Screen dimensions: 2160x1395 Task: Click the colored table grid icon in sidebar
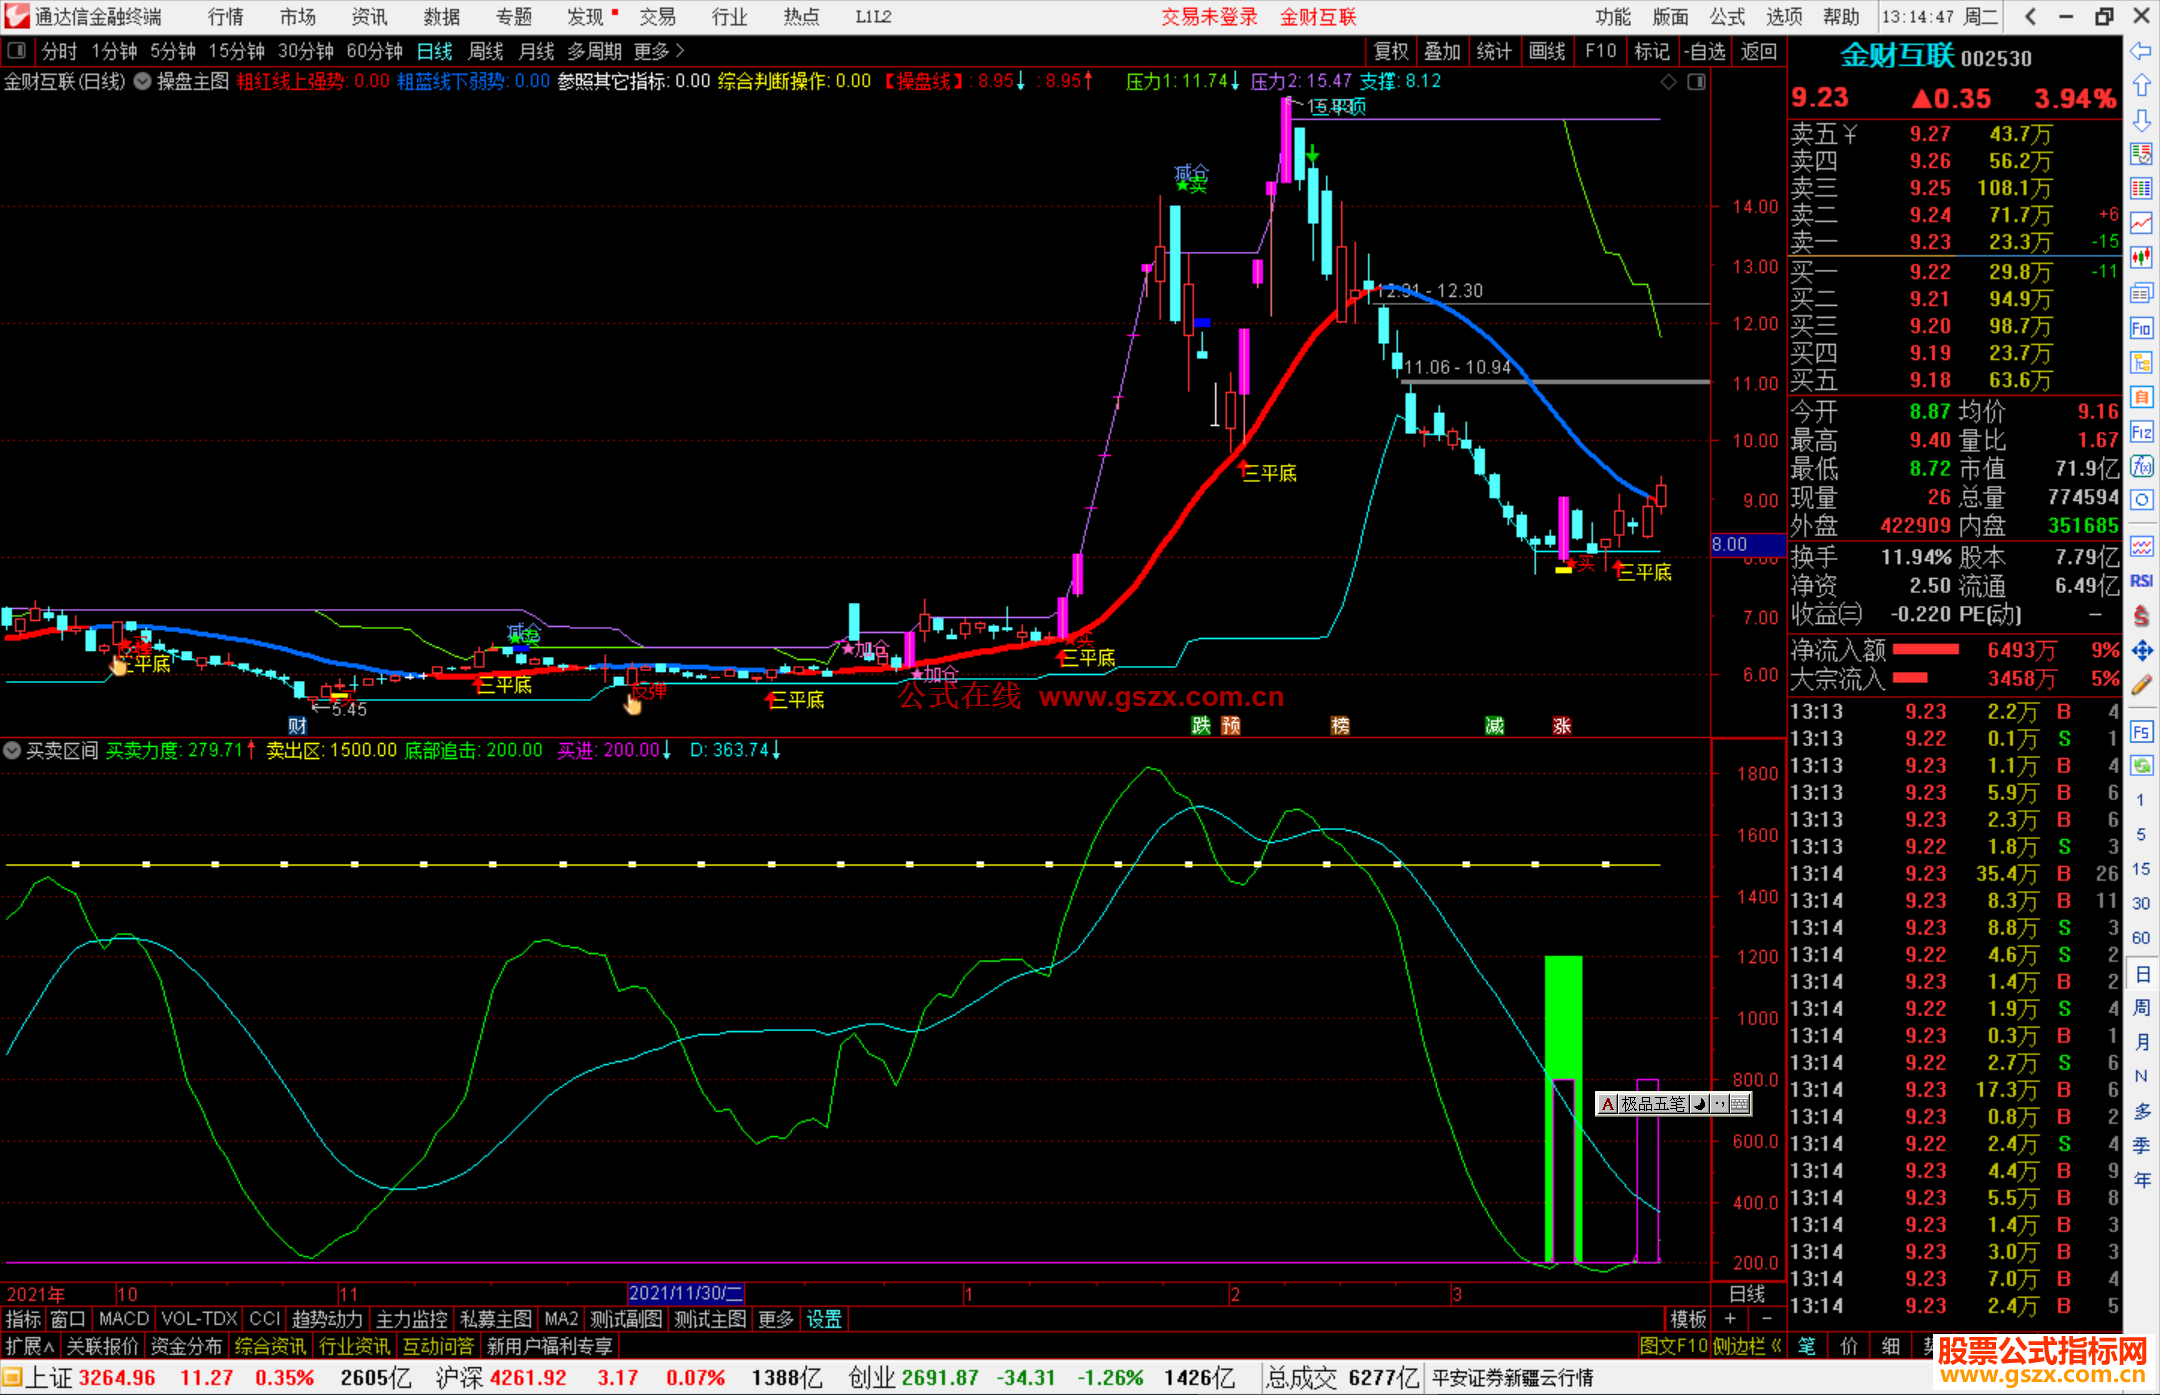click(2141, 189)
